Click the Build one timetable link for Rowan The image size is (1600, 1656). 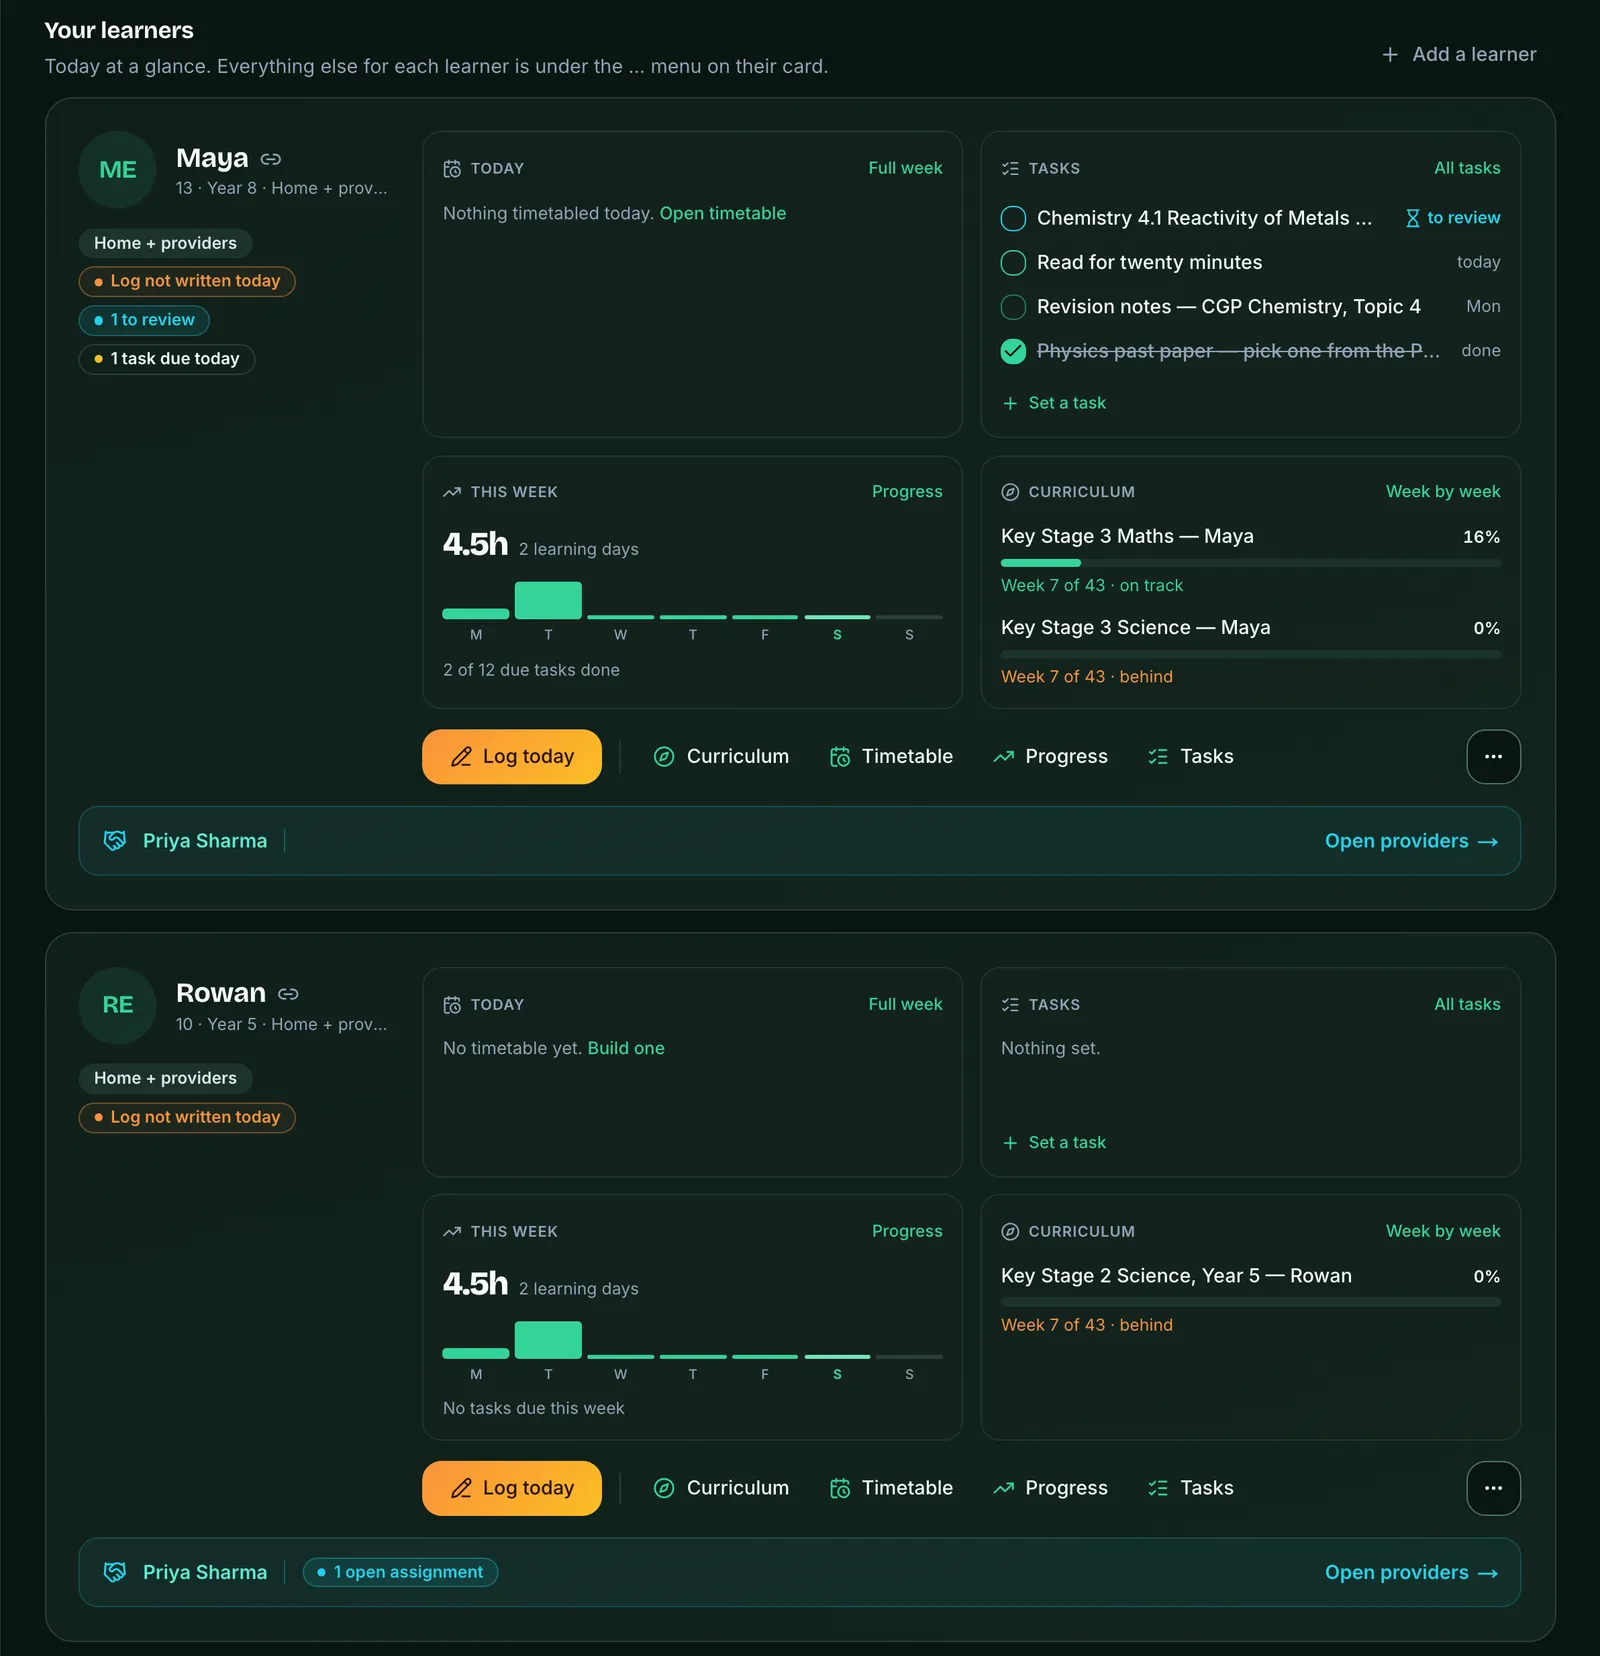[626, 1048]
